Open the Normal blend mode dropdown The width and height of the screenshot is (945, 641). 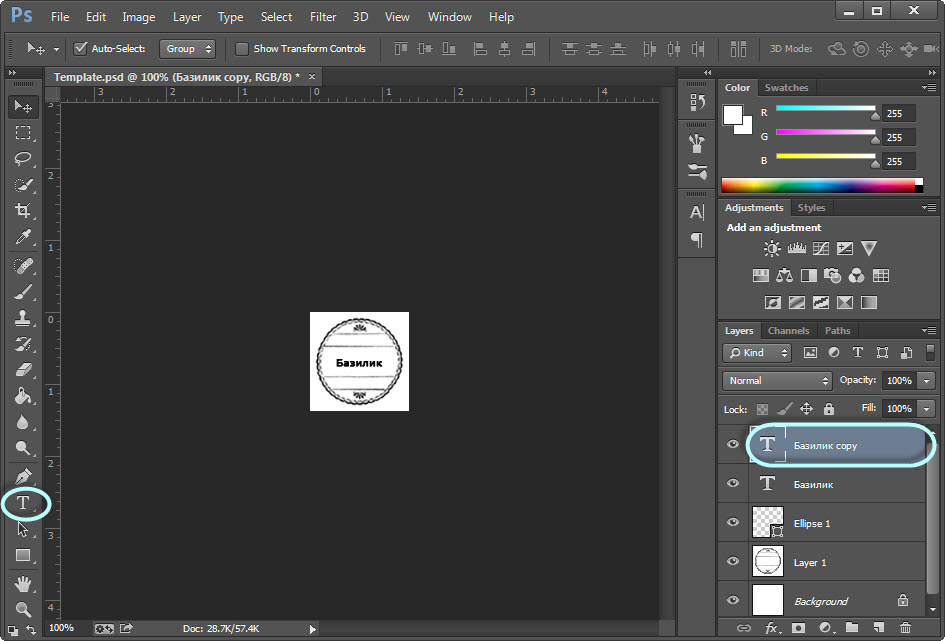[x=777, y=381]
